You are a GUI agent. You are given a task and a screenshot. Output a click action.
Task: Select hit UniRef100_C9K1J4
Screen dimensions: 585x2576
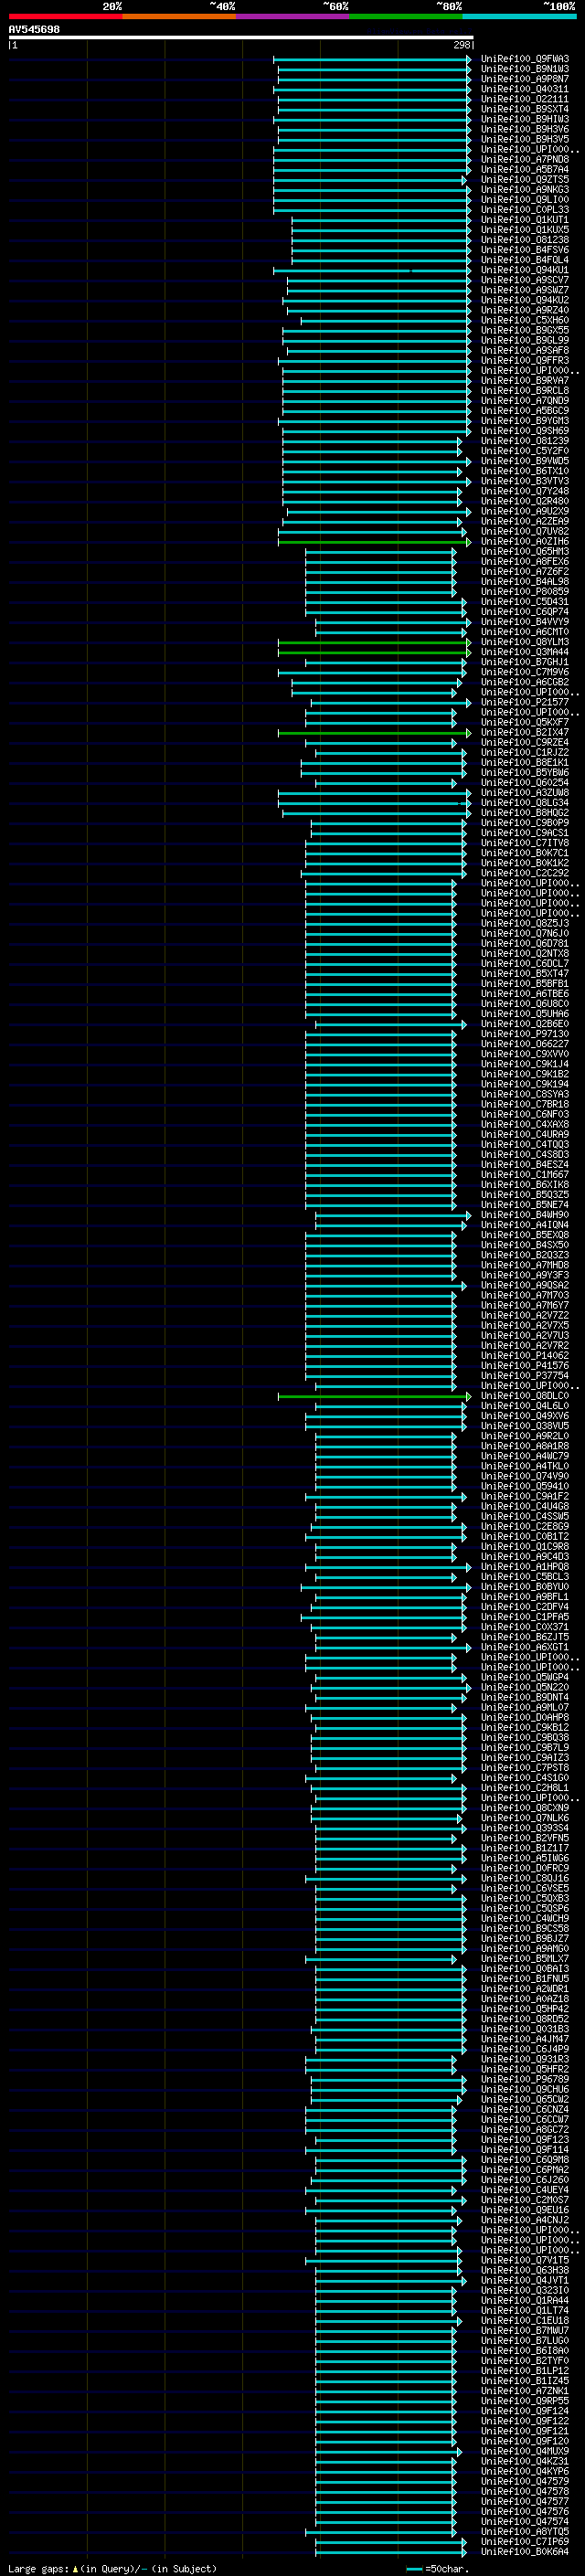click(x=525, y=1064)
